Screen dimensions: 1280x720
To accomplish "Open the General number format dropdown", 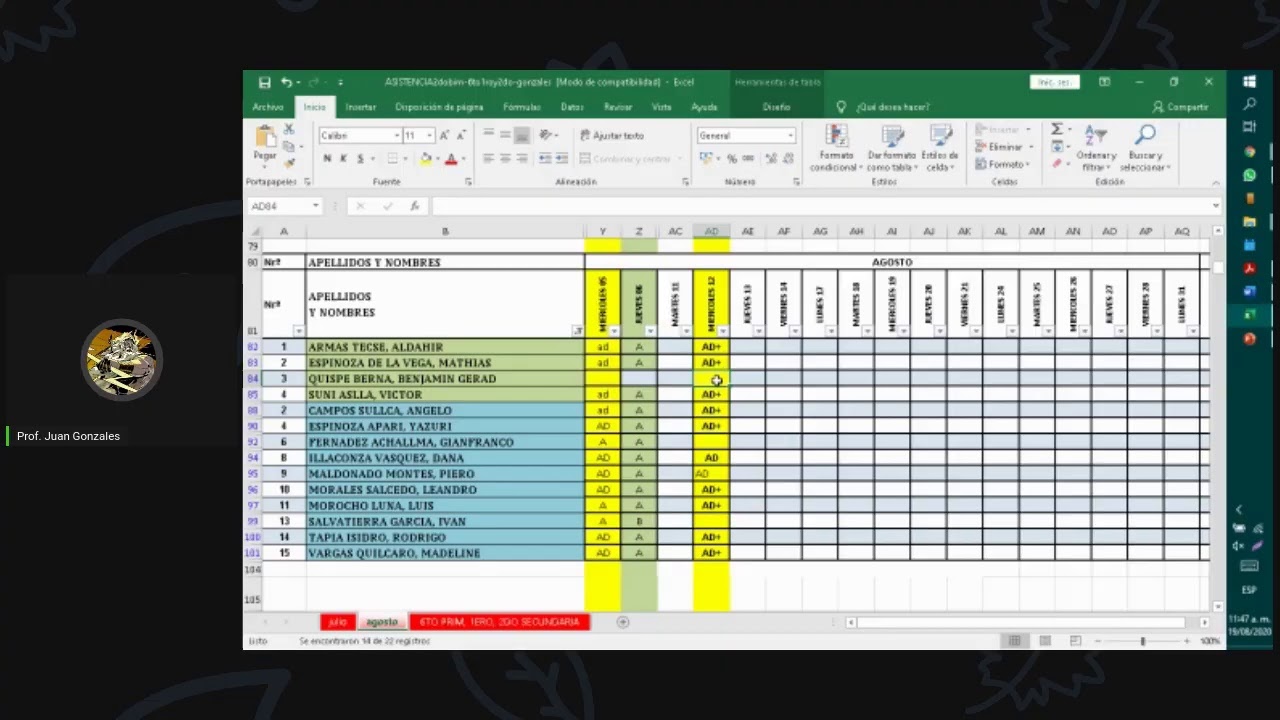I will coord(790,136).
